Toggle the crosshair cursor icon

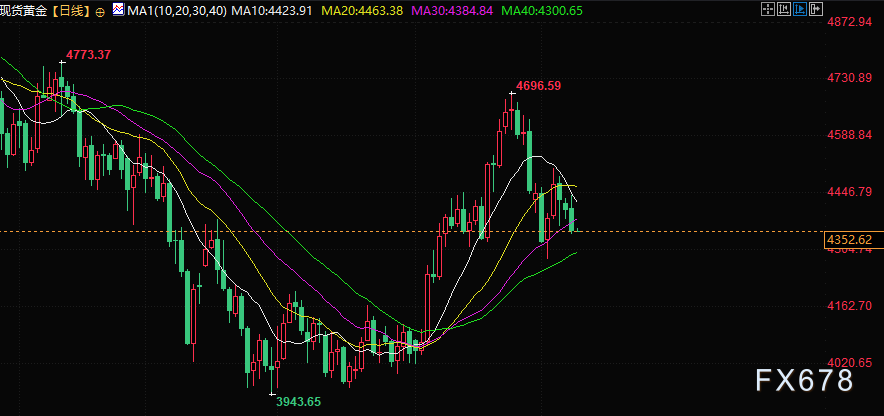coord(768,9)
